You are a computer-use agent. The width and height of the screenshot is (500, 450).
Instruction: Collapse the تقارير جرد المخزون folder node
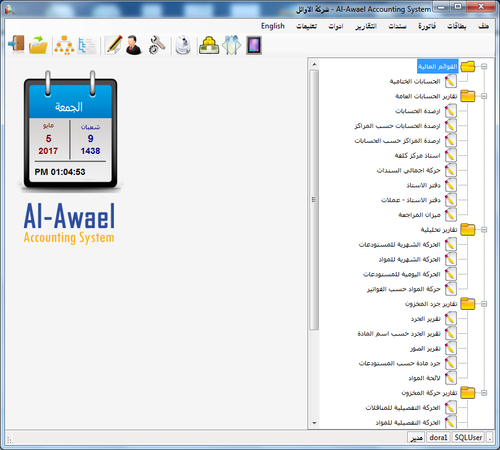coord(484,304)
